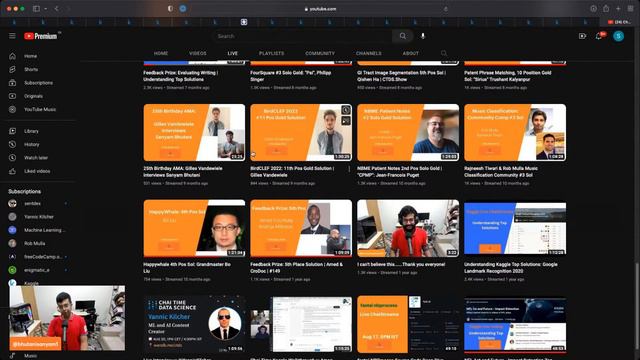Go back with Safari back arrow
The height and width of the screenshot is (360, 640).
pos(56,9)
